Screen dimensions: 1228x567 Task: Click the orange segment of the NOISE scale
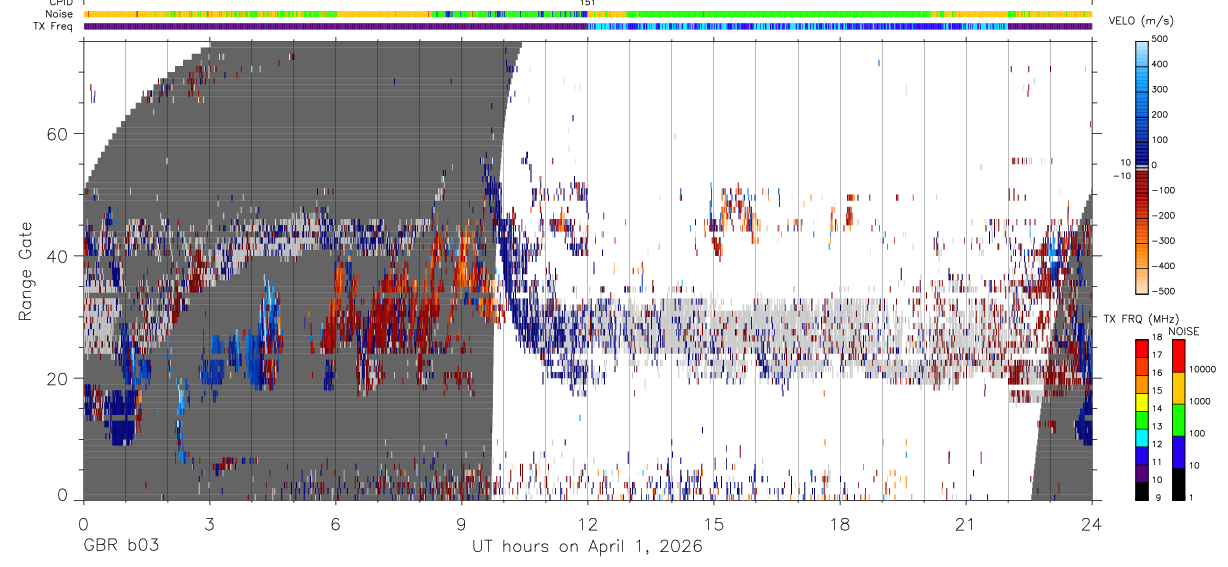pos(1179,386)
